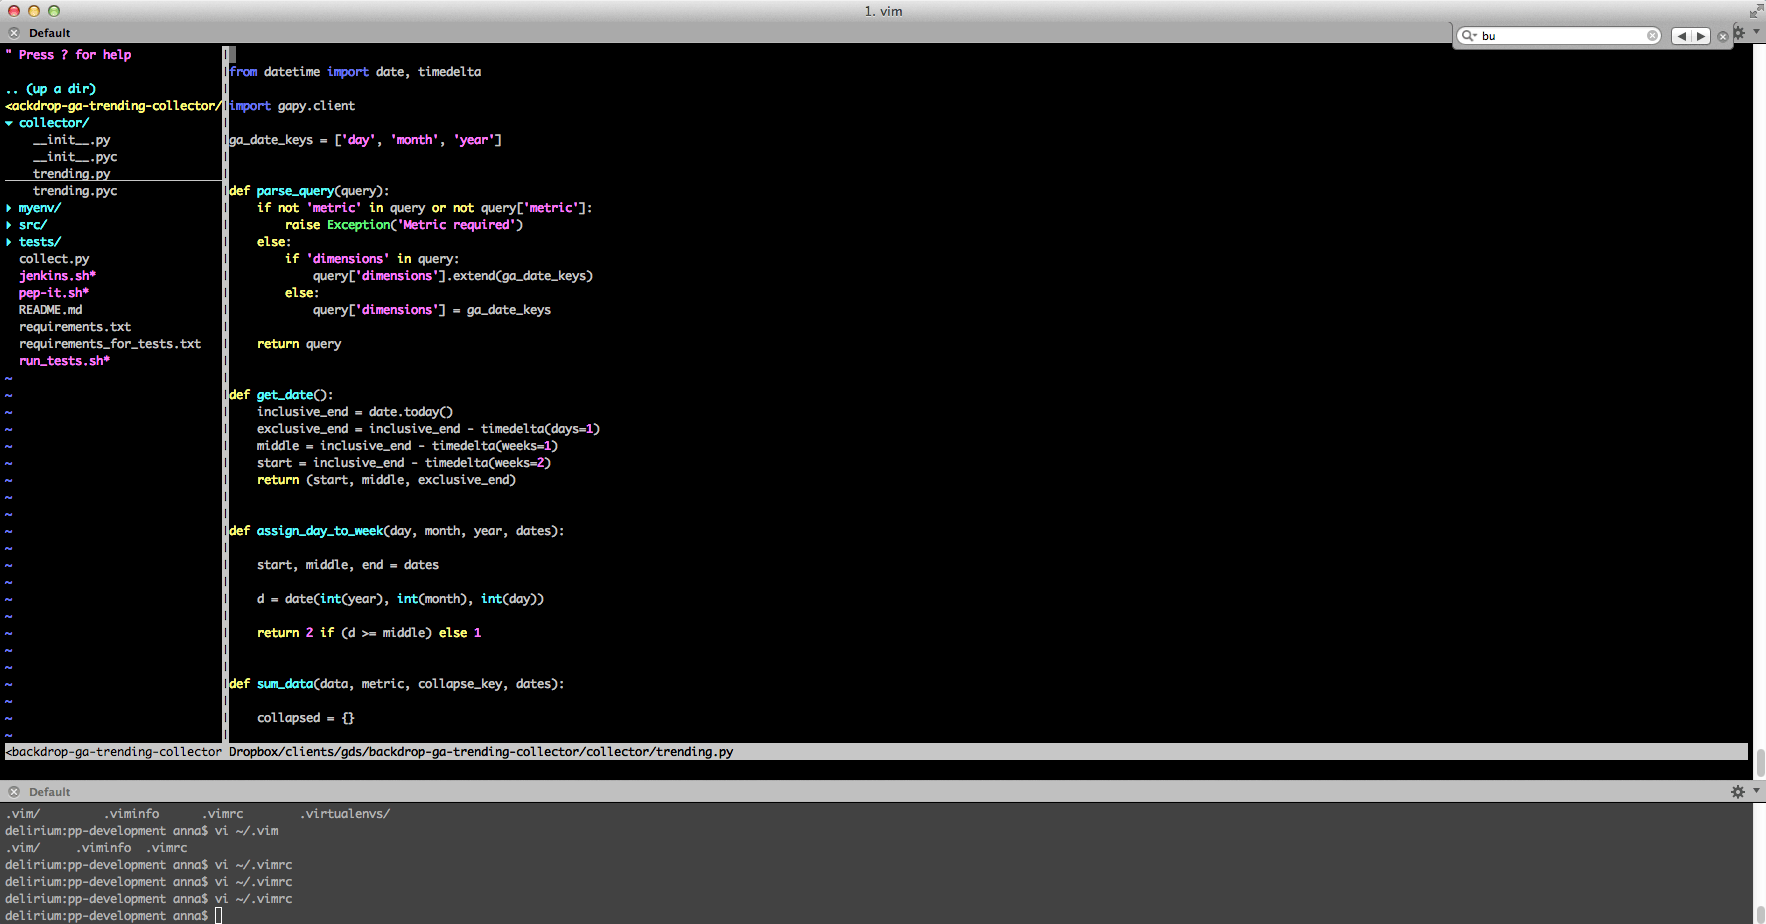Close the find bar
Screen dimensions: 1766x924
coord(1722,36)
